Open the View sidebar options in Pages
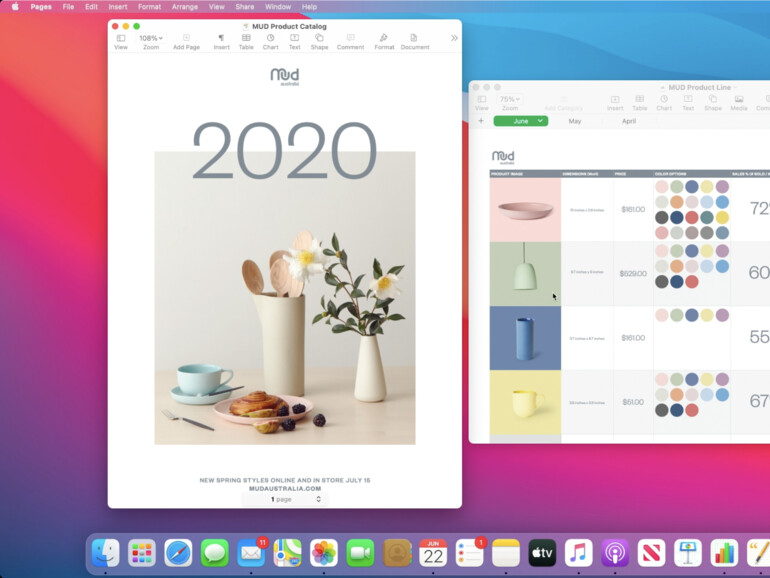 121,42
